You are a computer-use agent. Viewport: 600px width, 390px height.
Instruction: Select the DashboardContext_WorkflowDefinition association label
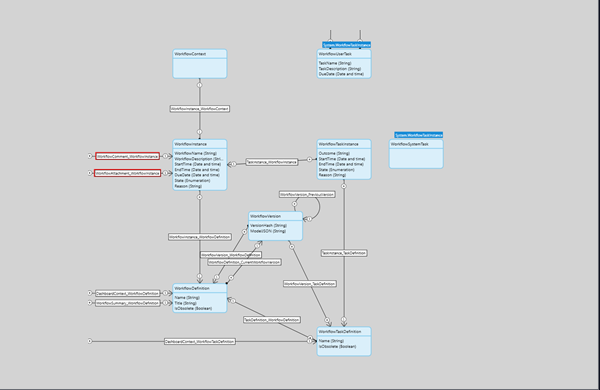[x=127, y=293]
